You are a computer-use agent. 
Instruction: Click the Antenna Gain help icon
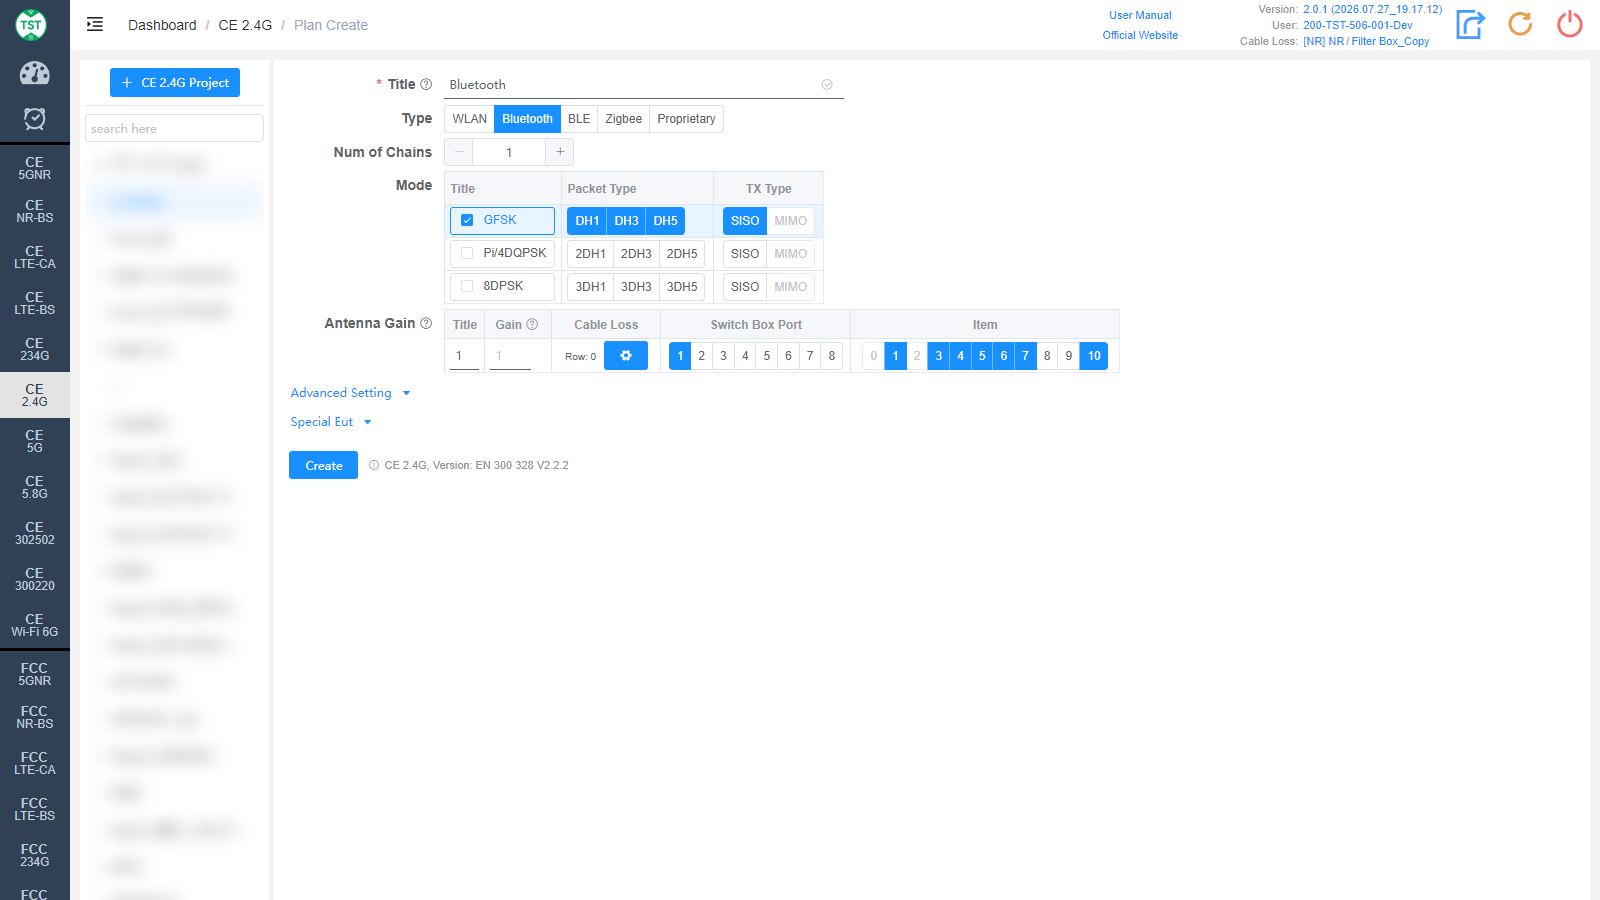pyautogui.click(x=426, y=323)
